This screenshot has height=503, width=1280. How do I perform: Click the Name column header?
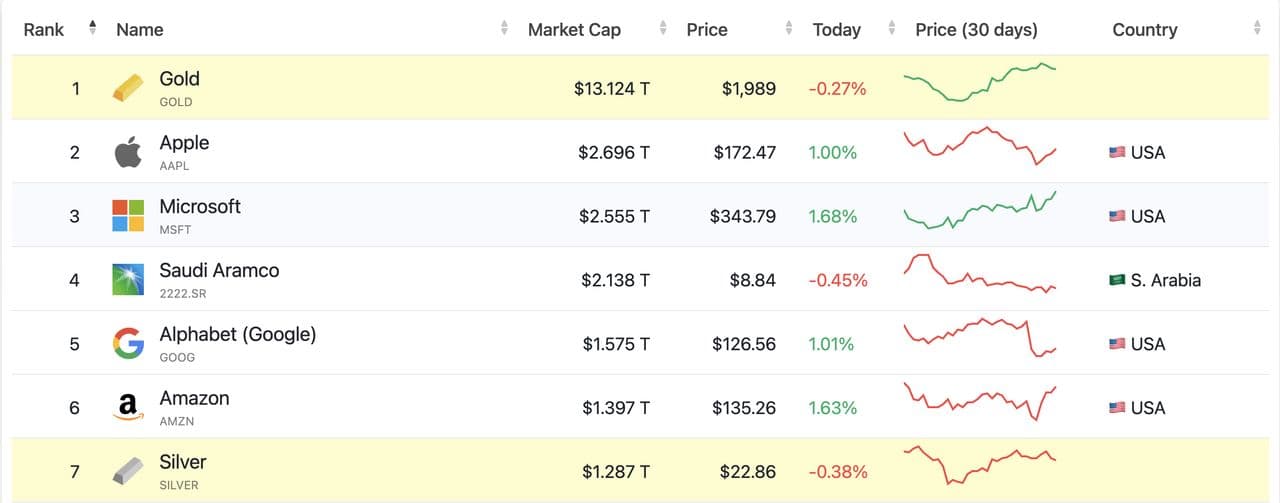point(140,30)
